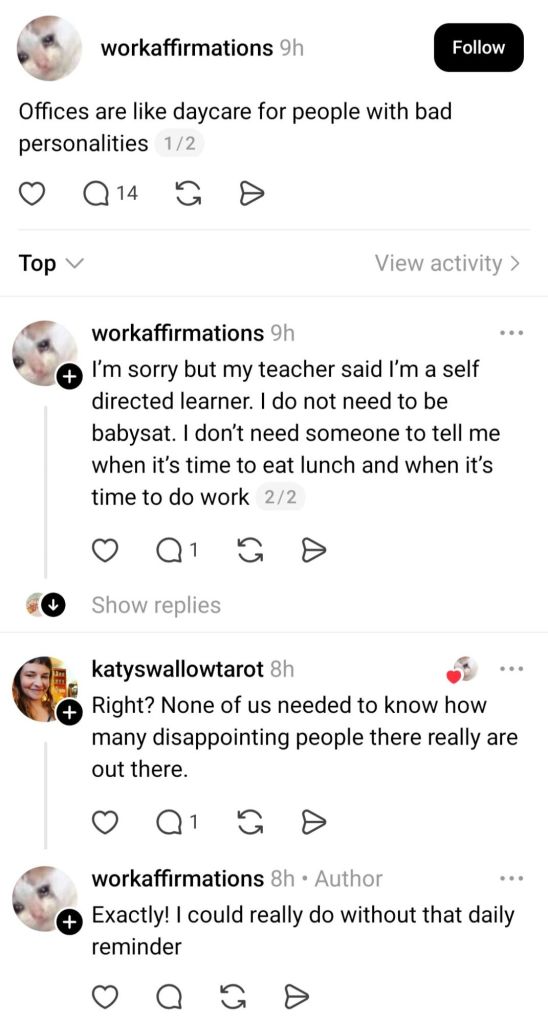The image size is (548, 1023).
Task: Open the 14 comments on the main post
Action: pyautogui.click(x=111, y=194)
